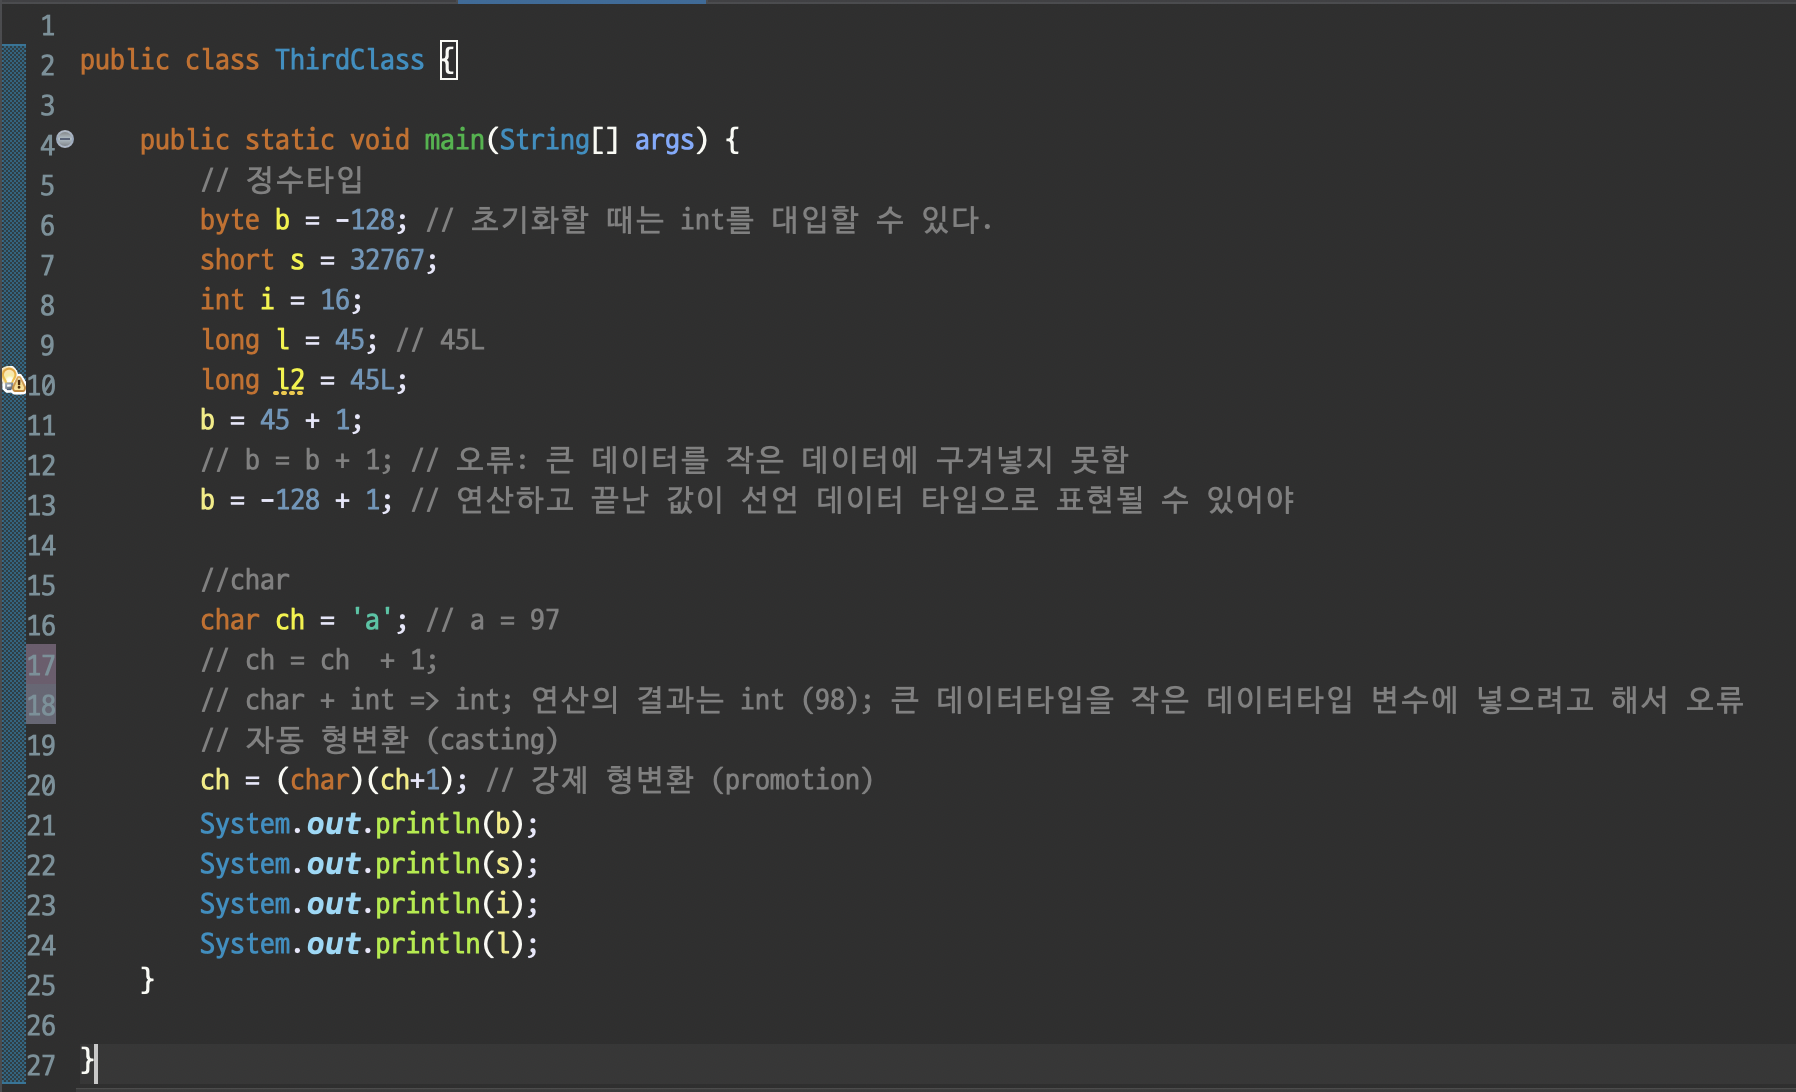Viewport: 1796px width, 1092px height.
Task: Click the (promotion) comment text
Action: click(792, 780)
